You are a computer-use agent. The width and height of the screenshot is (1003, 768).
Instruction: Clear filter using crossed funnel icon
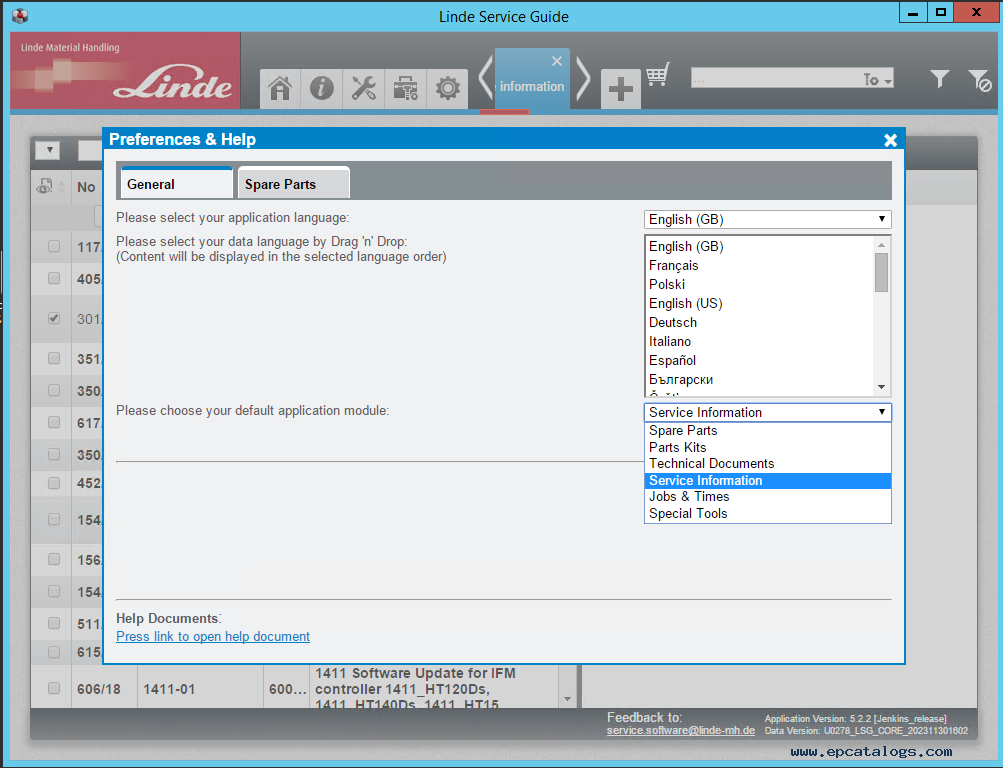(x=979, y=80)
